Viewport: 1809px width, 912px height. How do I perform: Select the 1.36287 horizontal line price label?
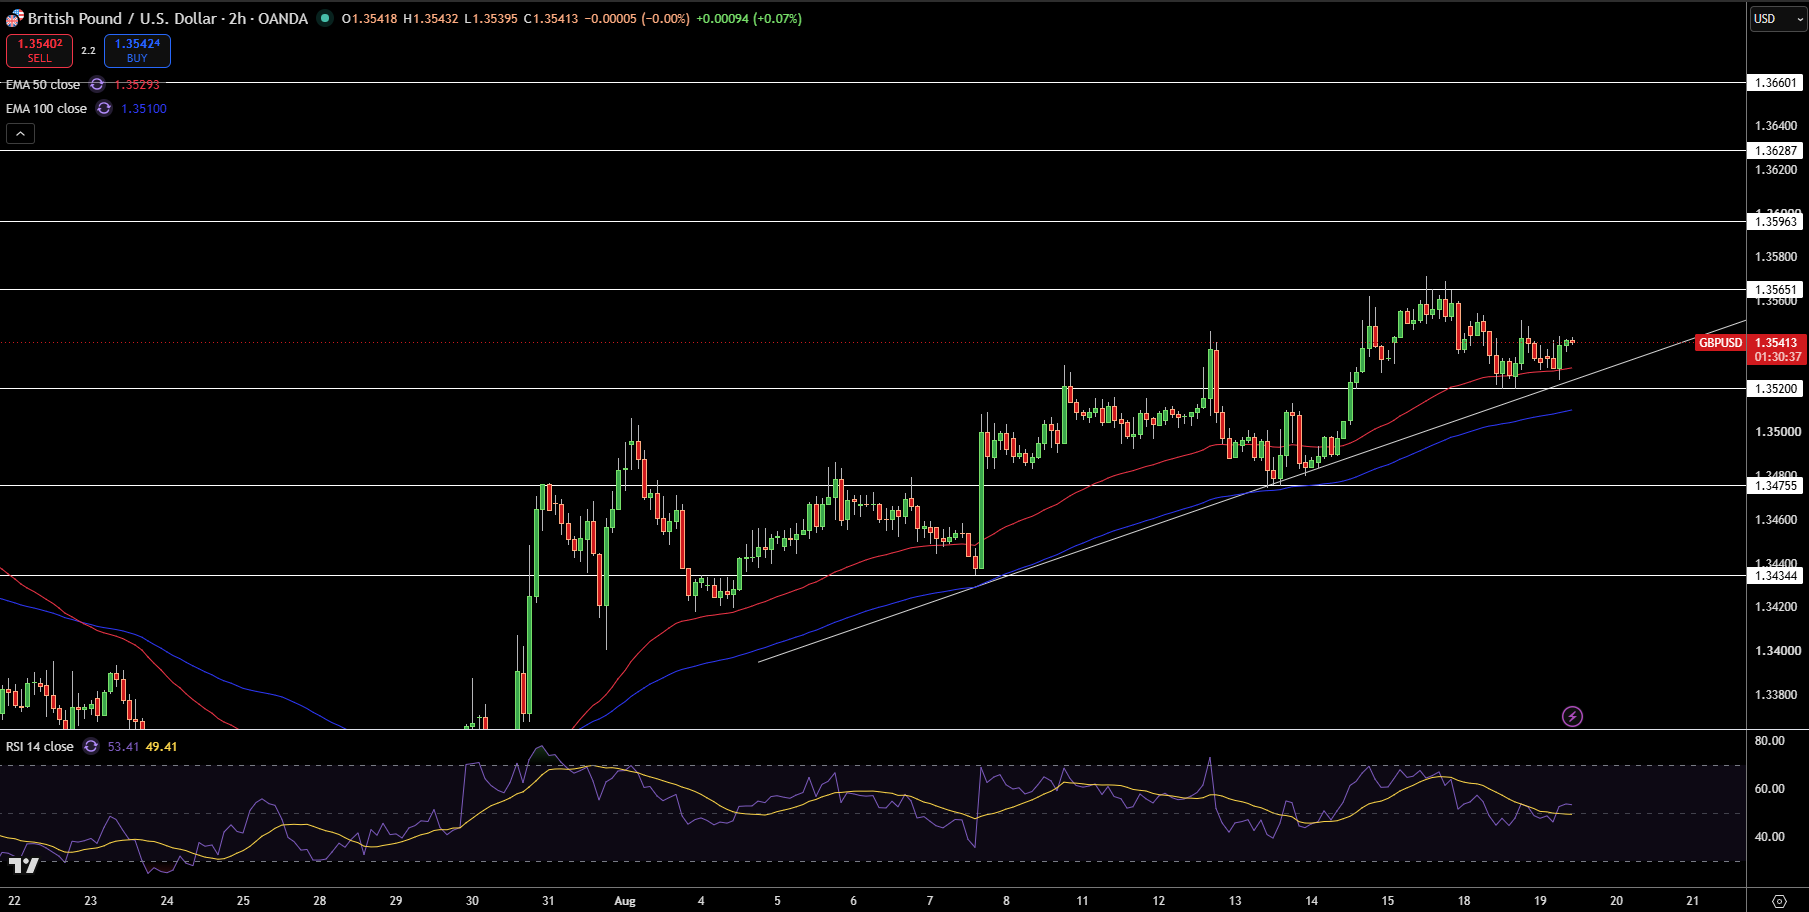tap(1776, 151)
